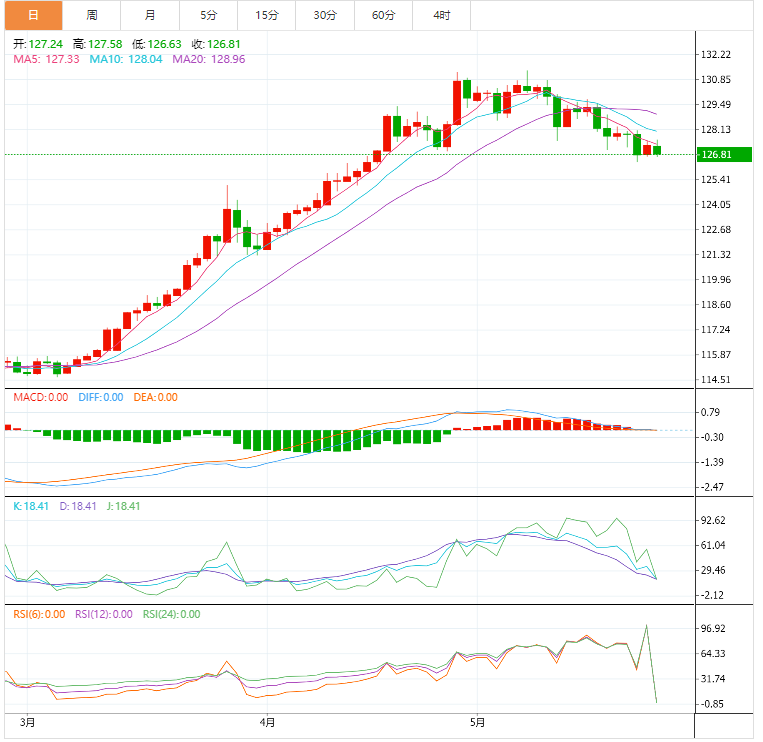Open the 15分 interval tab

pyautogui.click(x=267, y=15)
